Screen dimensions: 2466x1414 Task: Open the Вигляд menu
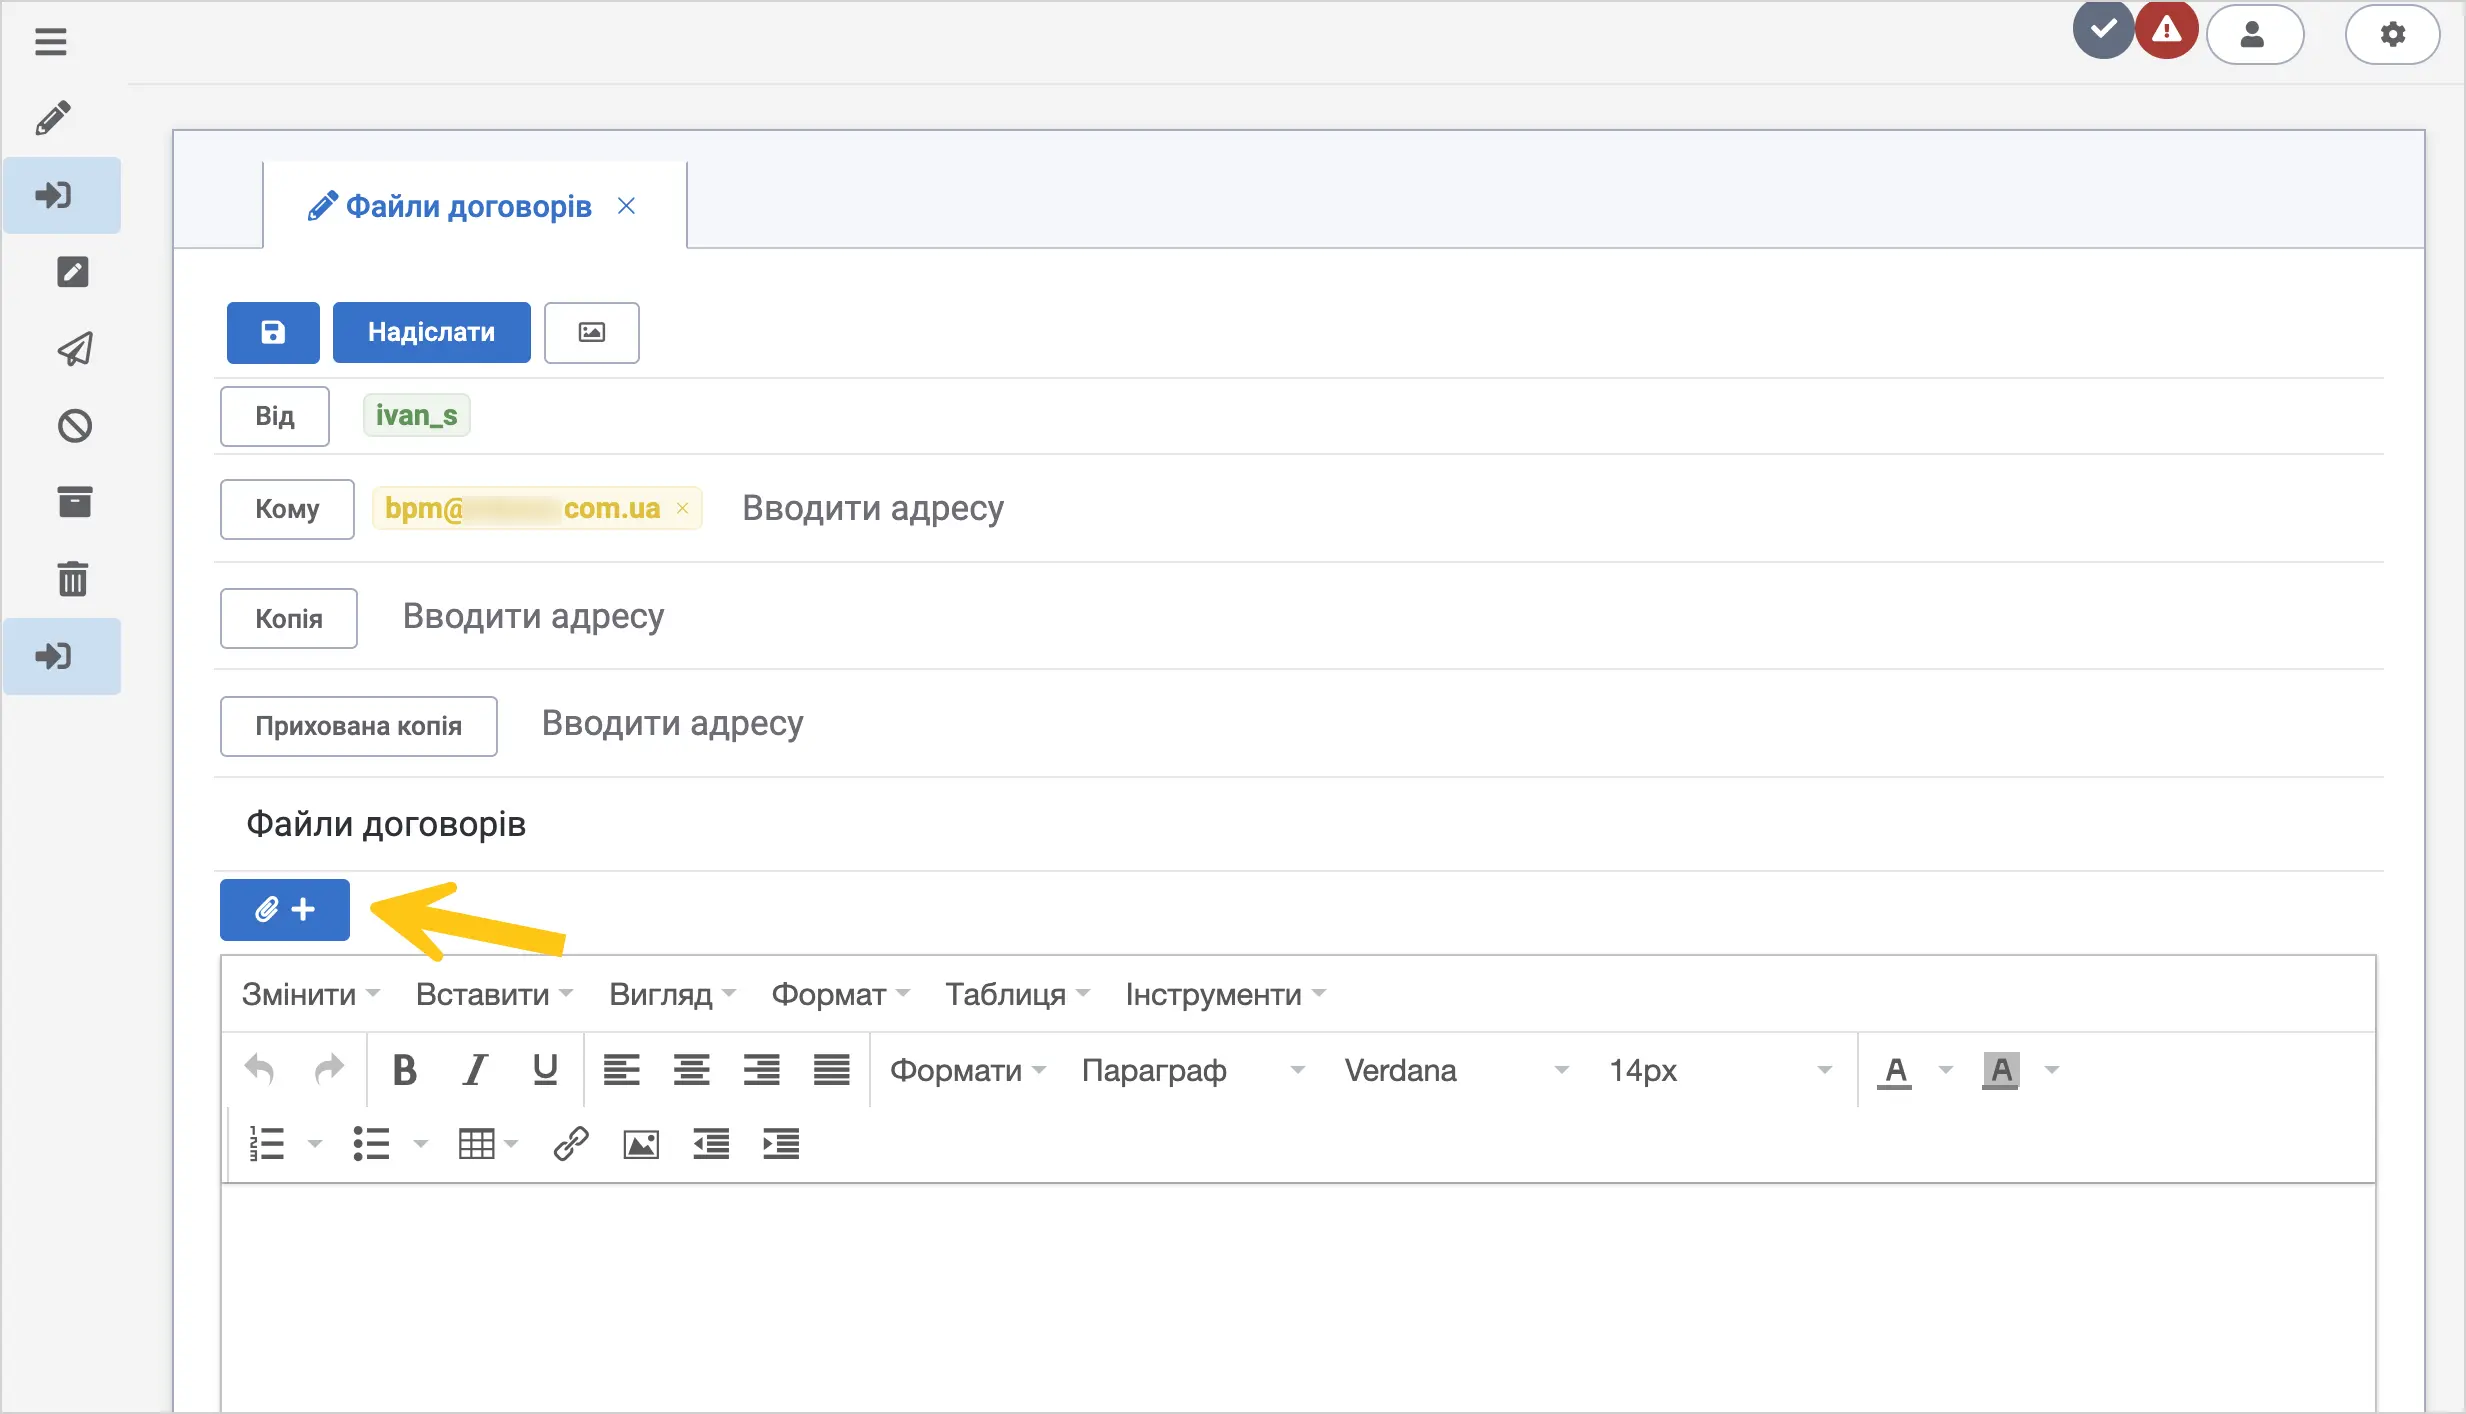pos(672,994)
